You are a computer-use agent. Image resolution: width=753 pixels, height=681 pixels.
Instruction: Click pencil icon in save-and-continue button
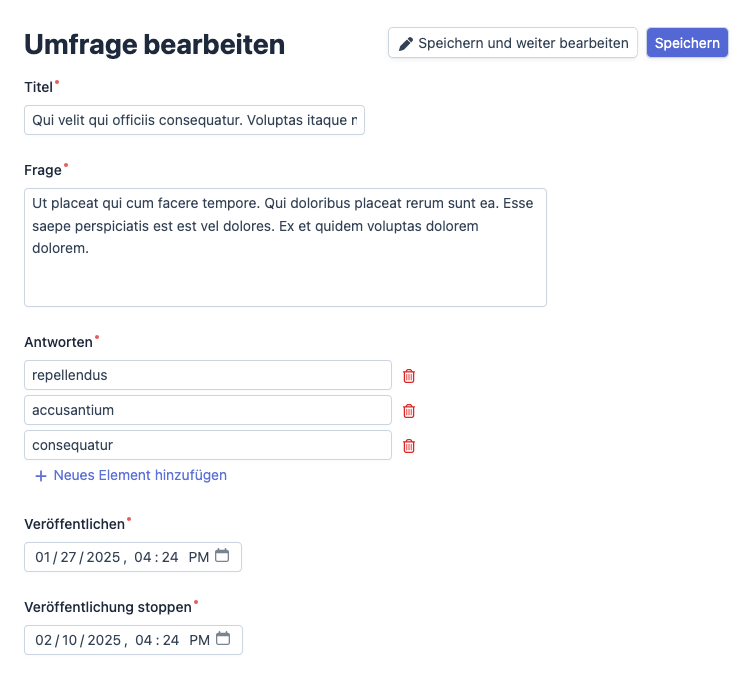(405, 43)
